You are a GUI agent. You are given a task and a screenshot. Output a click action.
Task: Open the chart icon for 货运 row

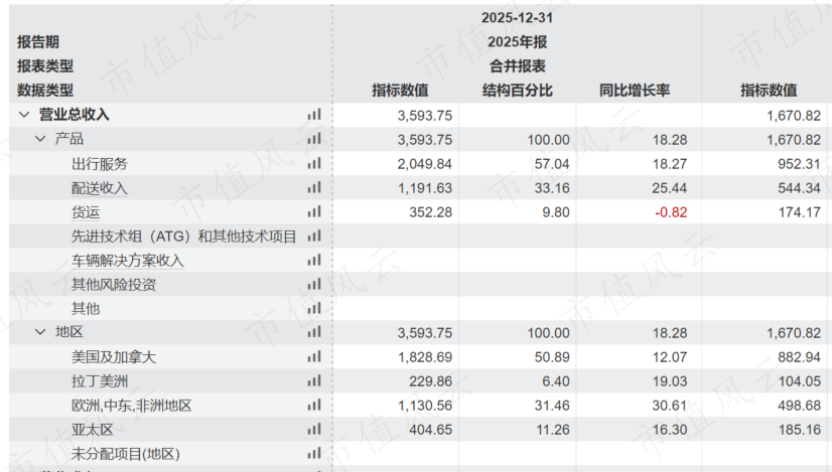pyautogui.click(x=315, y=212)
